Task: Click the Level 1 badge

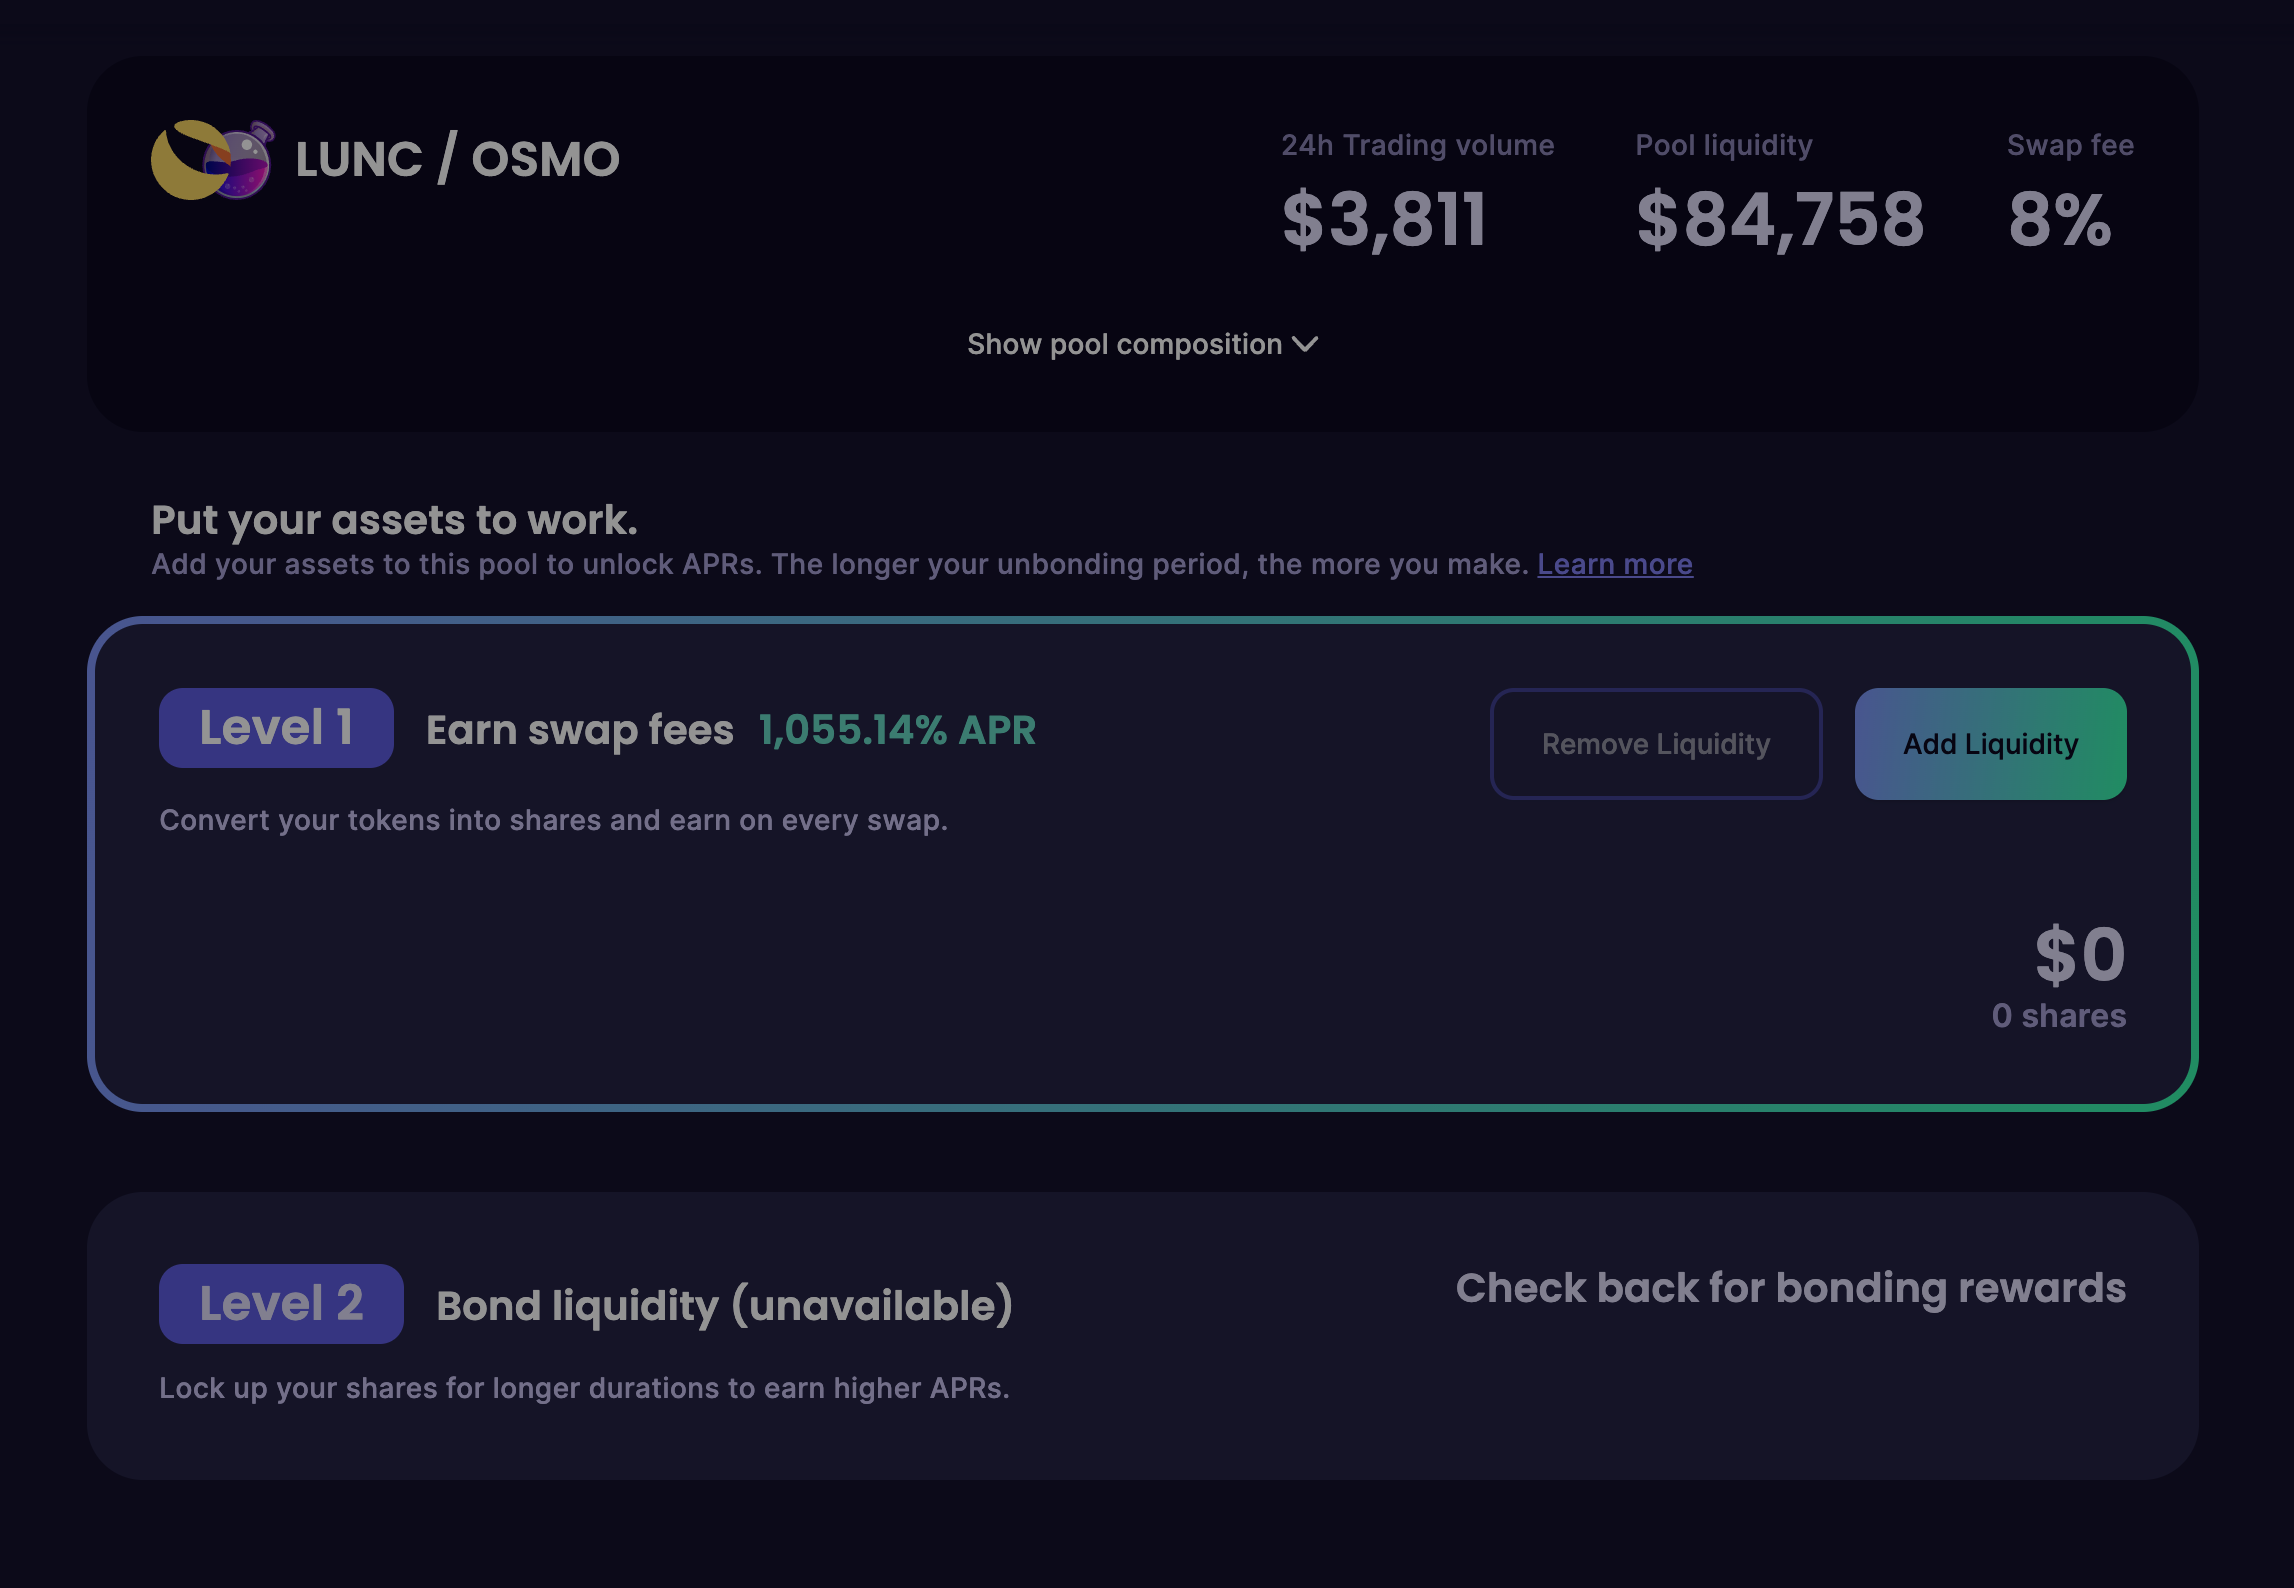Action: click(276, 728)
